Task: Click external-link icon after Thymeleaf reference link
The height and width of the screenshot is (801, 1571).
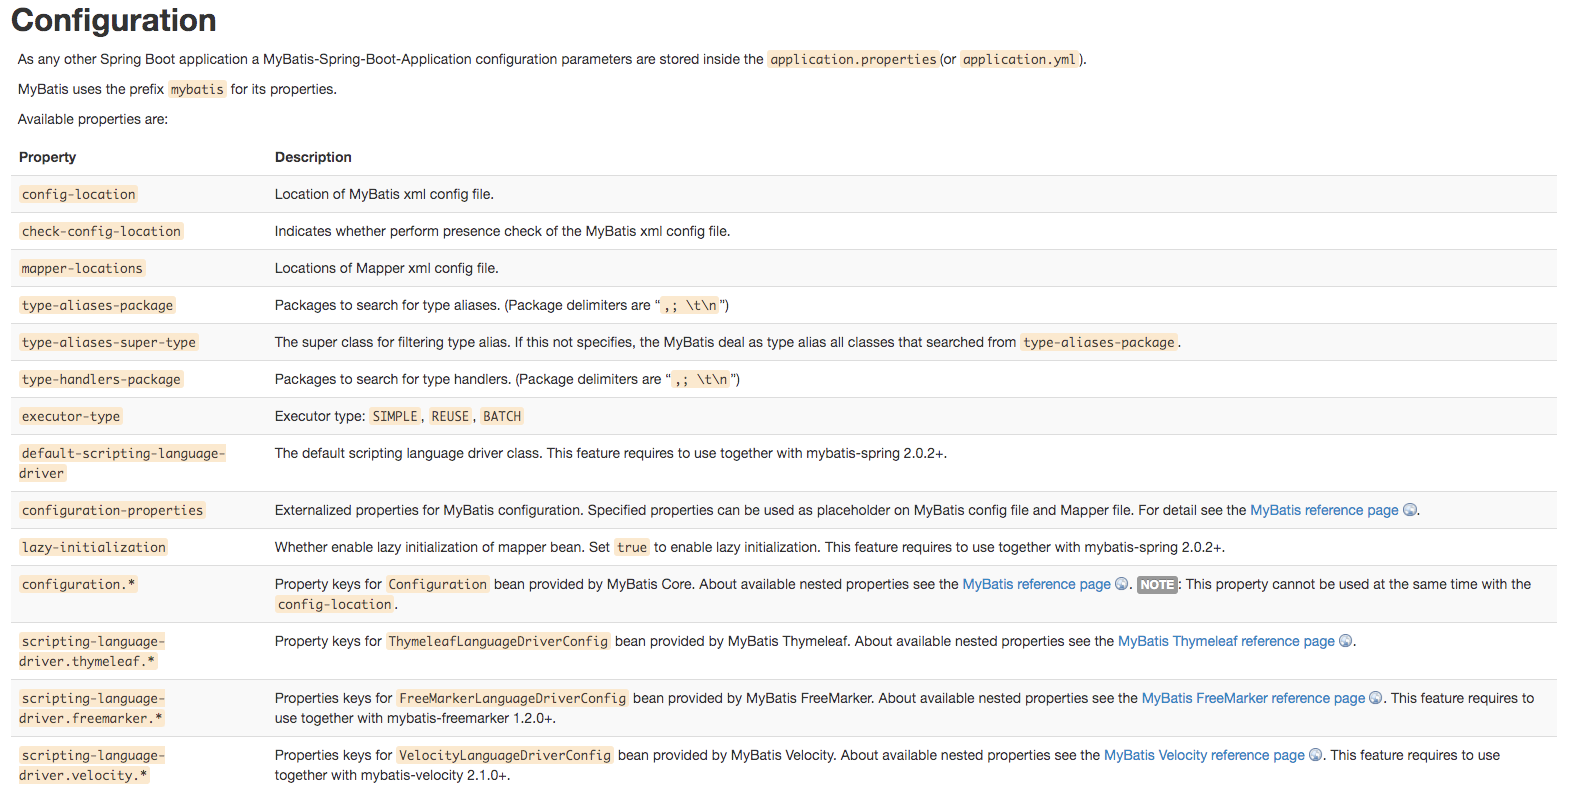Action: 1346,641
